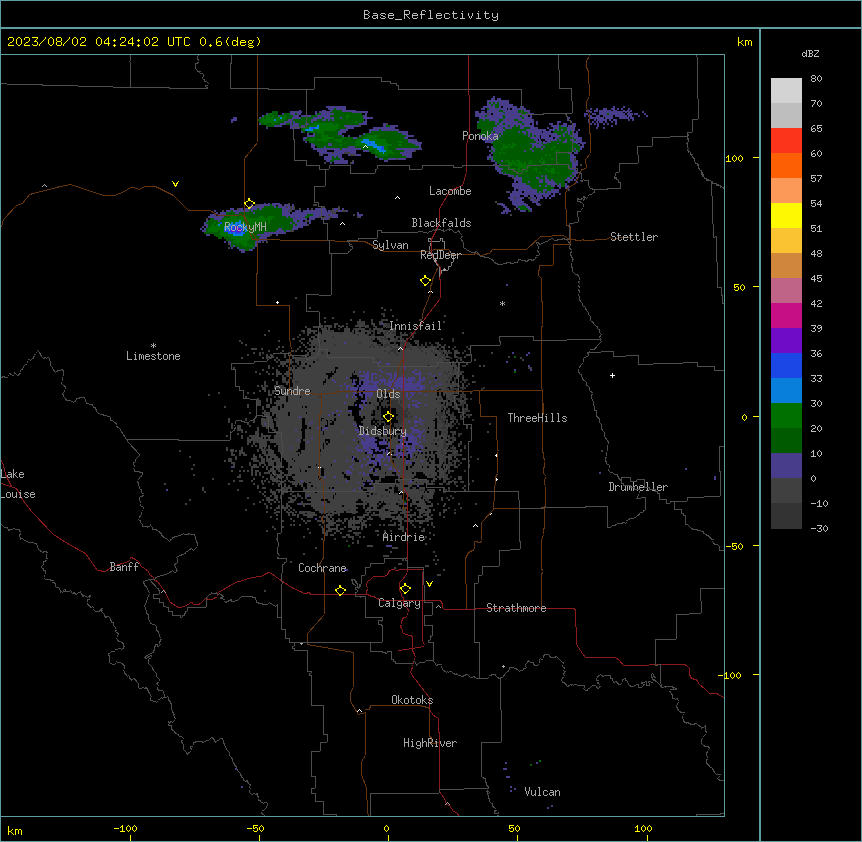Click the Sylvan label
Viewport: 862px width, 842px height.
pyautogui.click(x=390, y=245)
